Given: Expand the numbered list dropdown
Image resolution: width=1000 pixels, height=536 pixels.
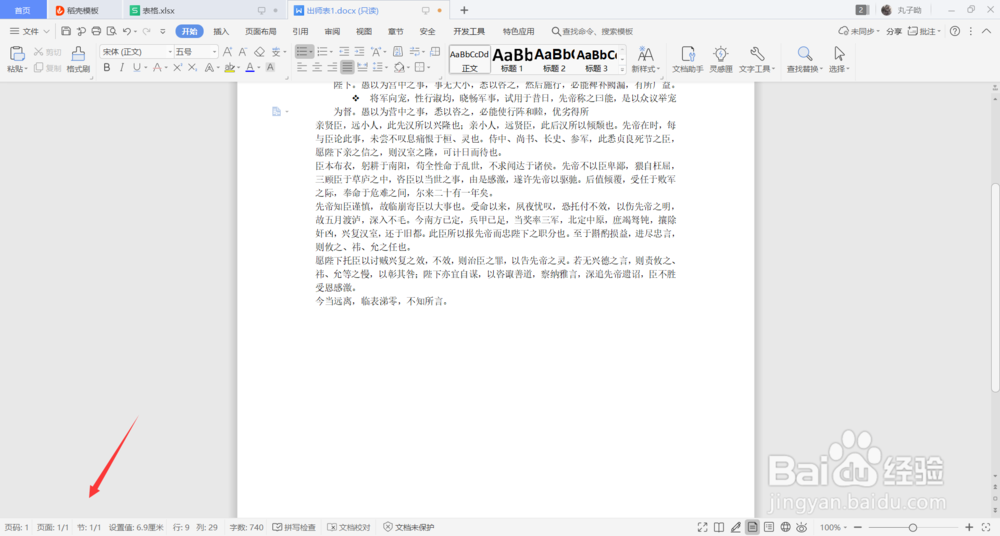Looking at the screenshot, I should 332,52.
